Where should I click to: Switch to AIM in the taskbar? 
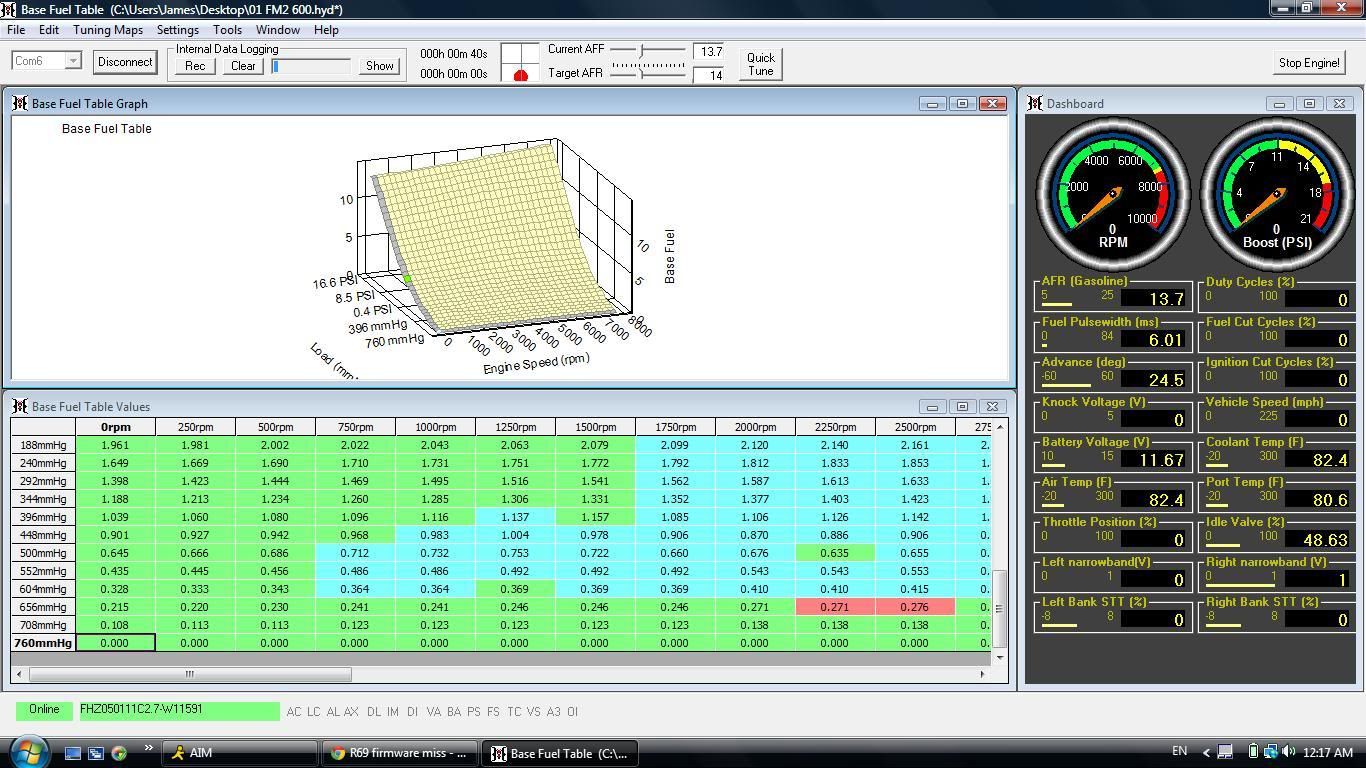click(x=240, y=753)
